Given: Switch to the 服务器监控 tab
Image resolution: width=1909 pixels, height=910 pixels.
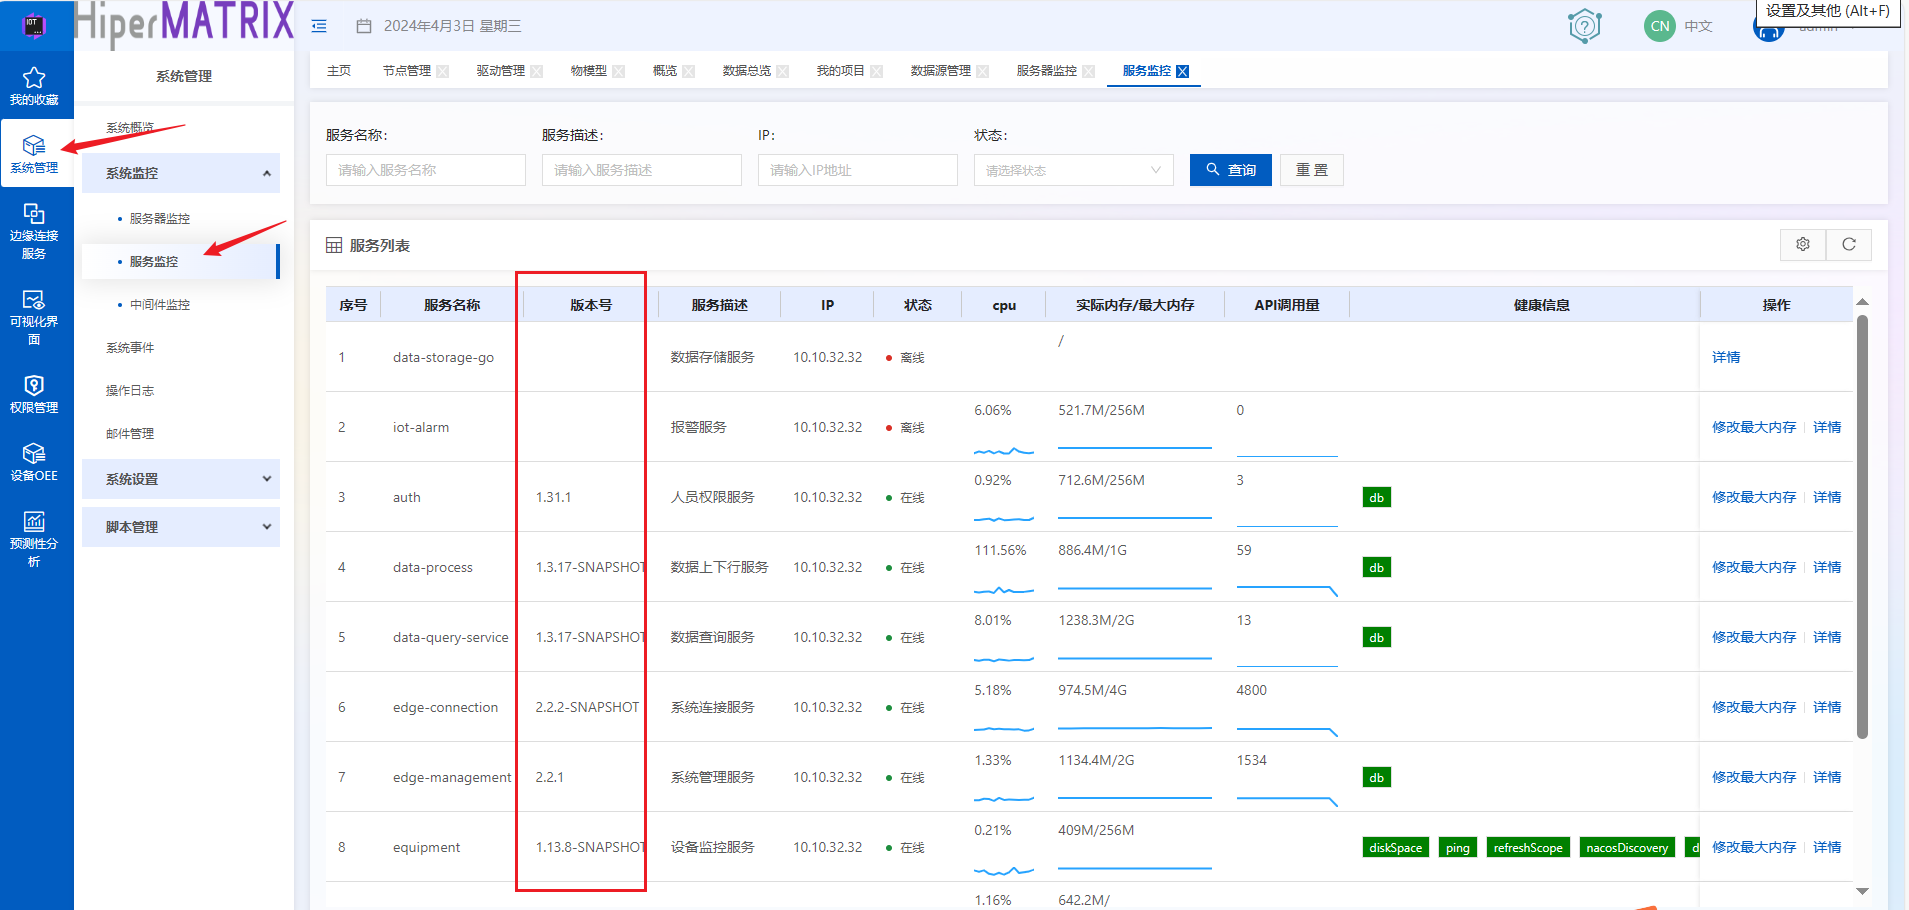Looking at the screenshot, I should tap(1046, 71).
